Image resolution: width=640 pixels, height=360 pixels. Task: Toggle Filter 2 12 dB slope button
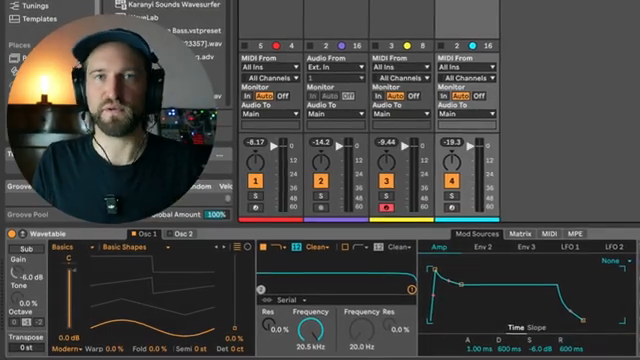point(378,247)
